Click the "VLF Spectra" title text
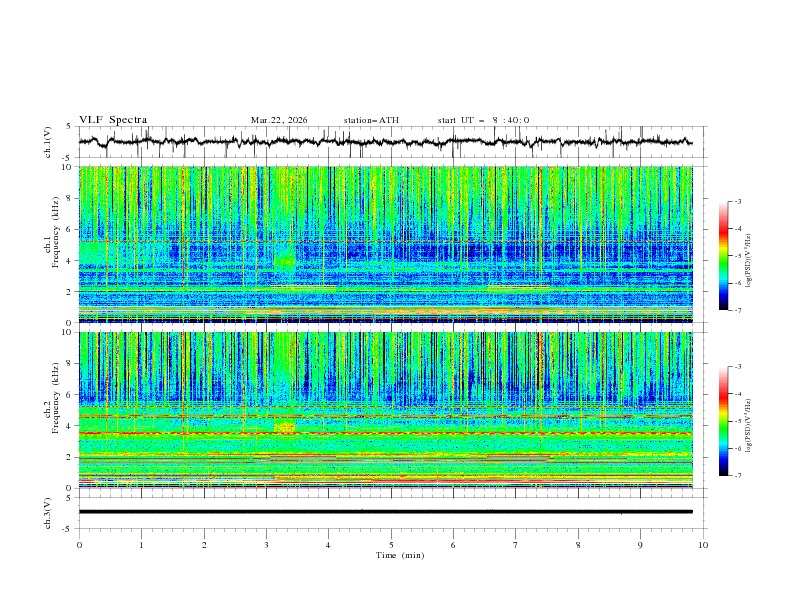Screen dimensions: 792x612 pos(113,120)
